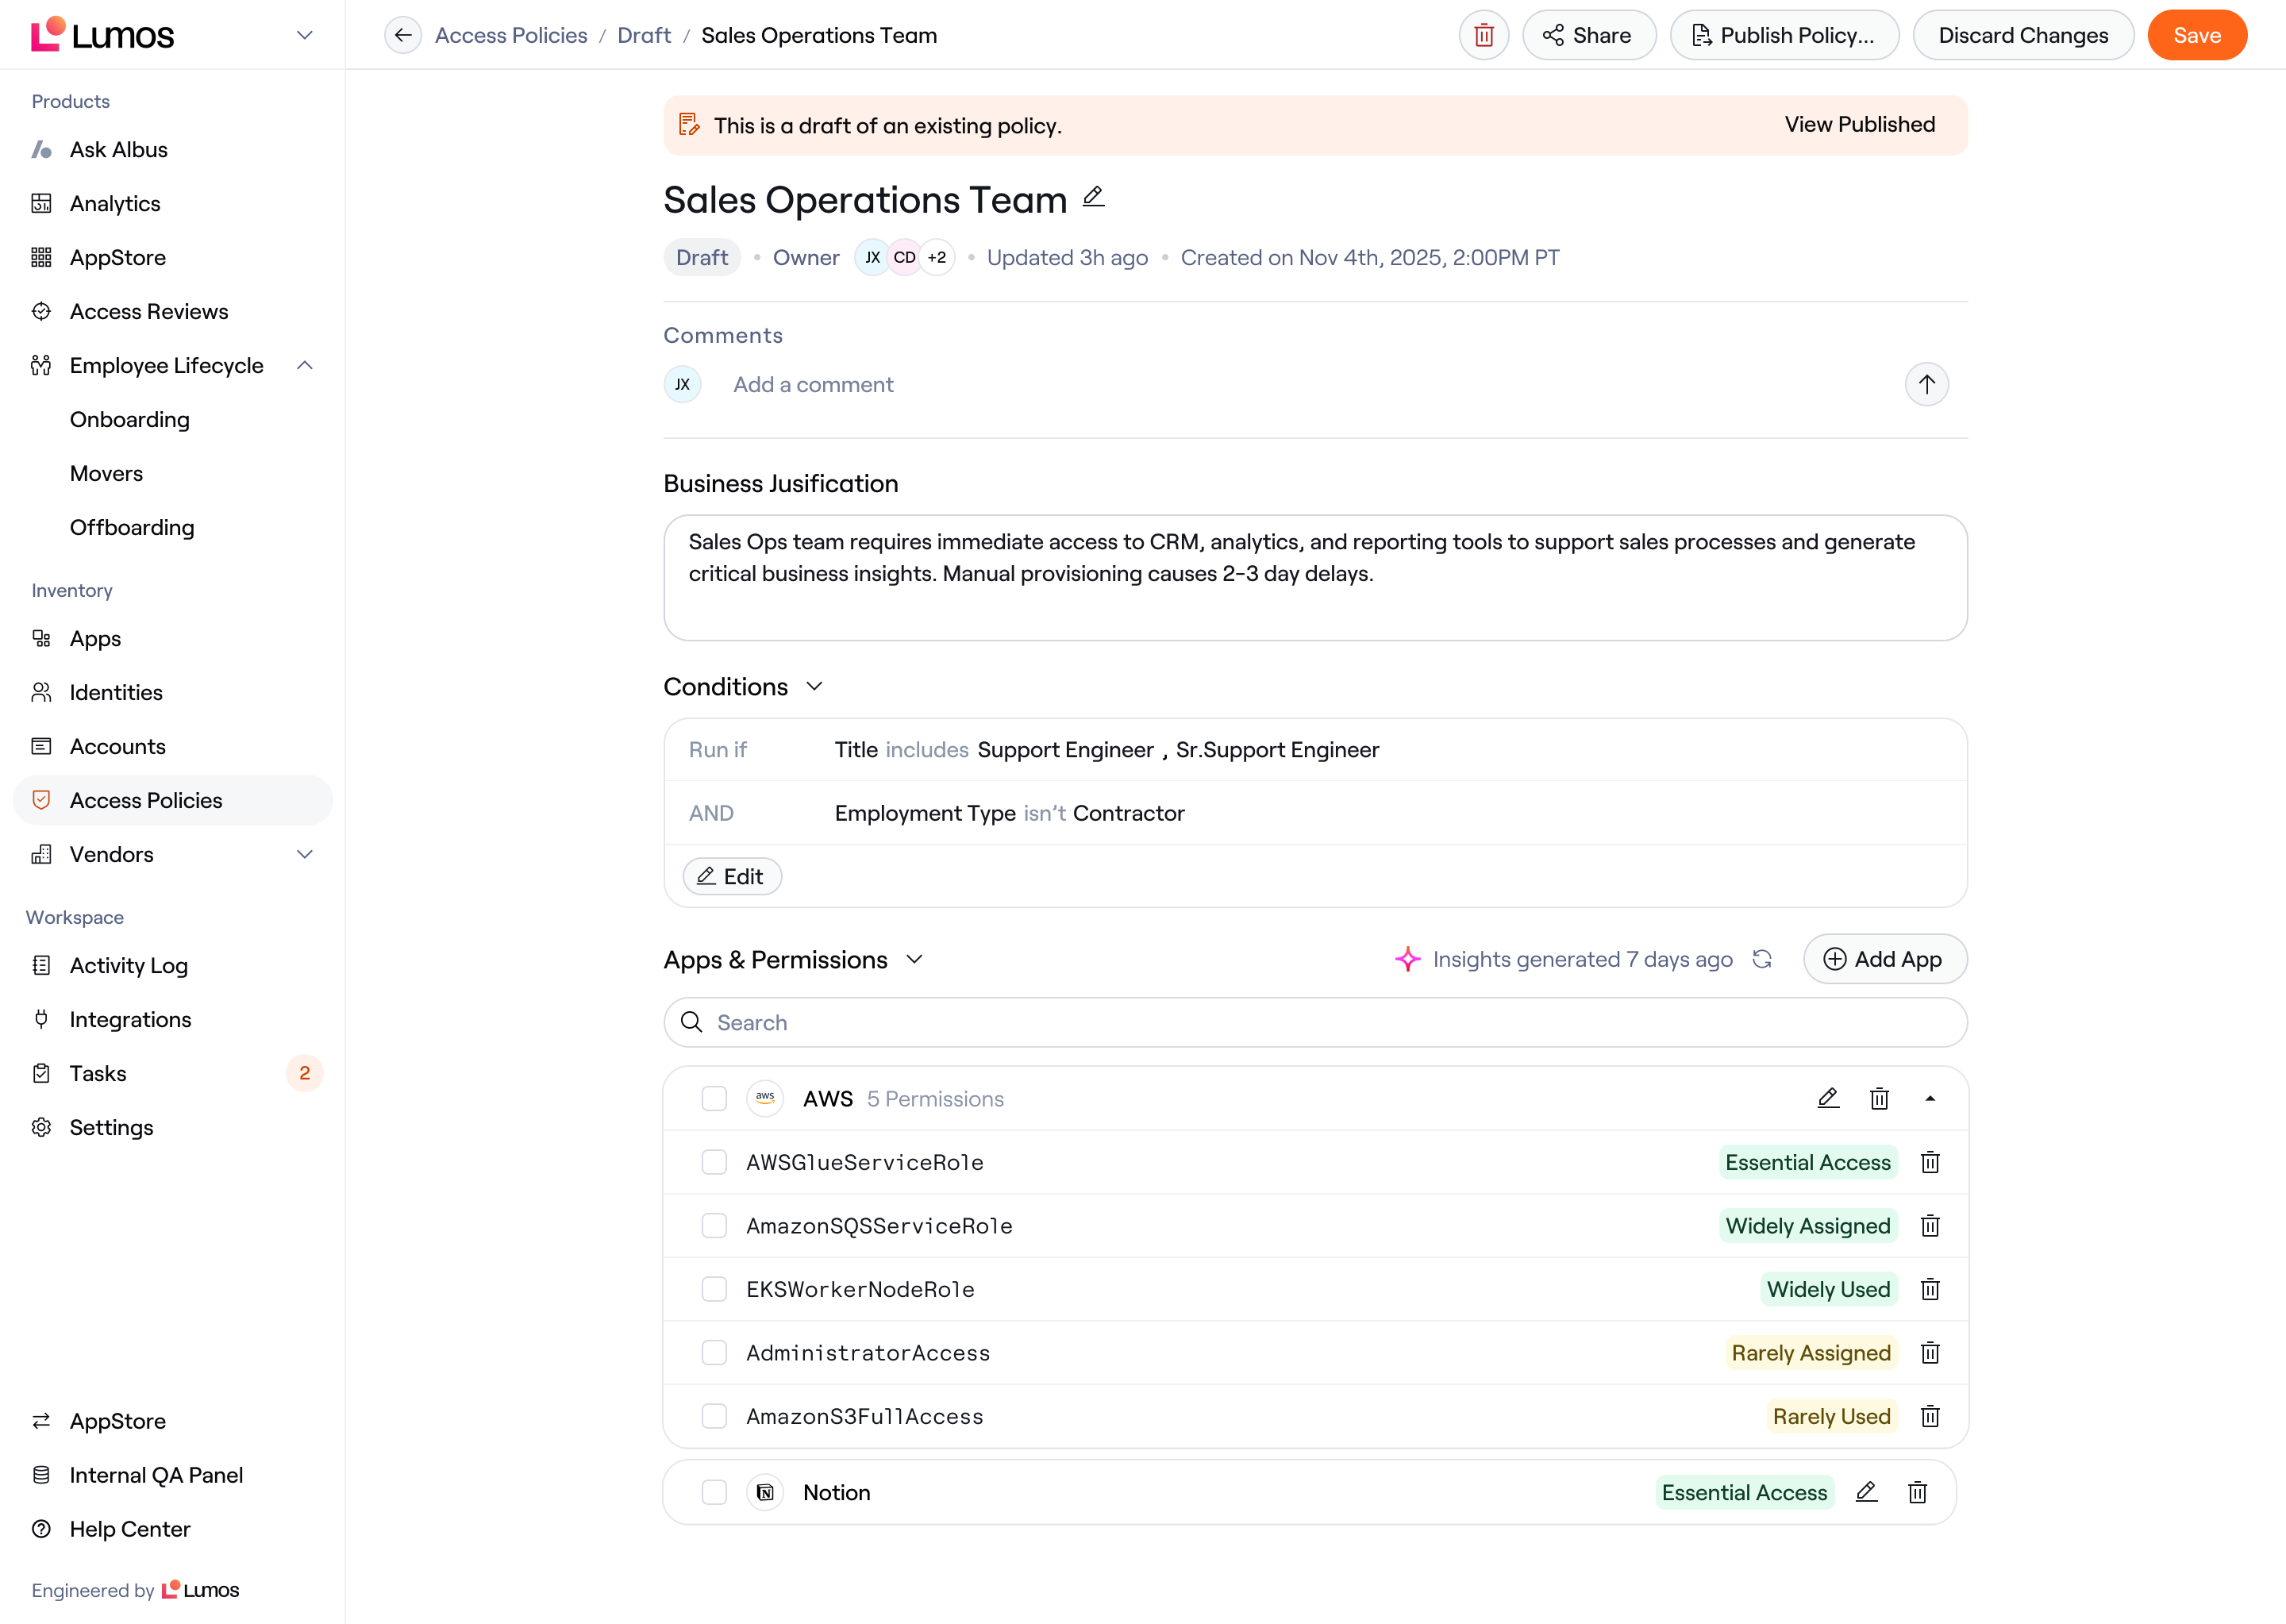The width and height of the screenshot is (2286, 1624).
Task: Collapse the Employee Lifecycle section
Action: point(305,365)
